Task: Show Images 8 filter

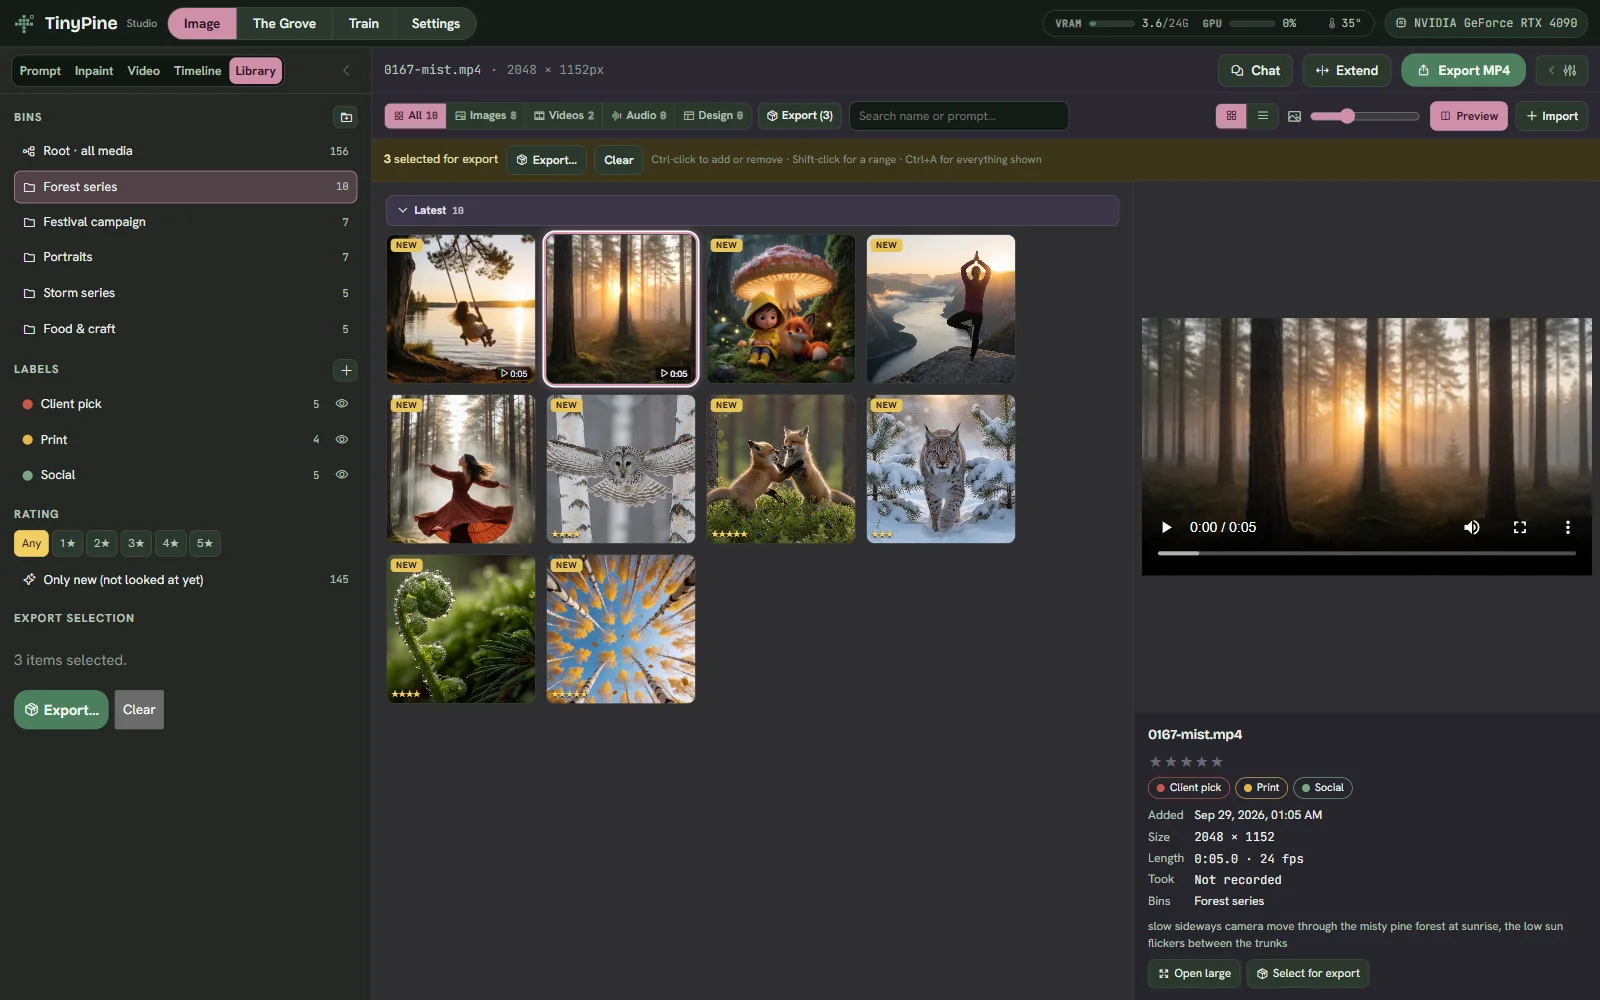Action: click(486, 116)
